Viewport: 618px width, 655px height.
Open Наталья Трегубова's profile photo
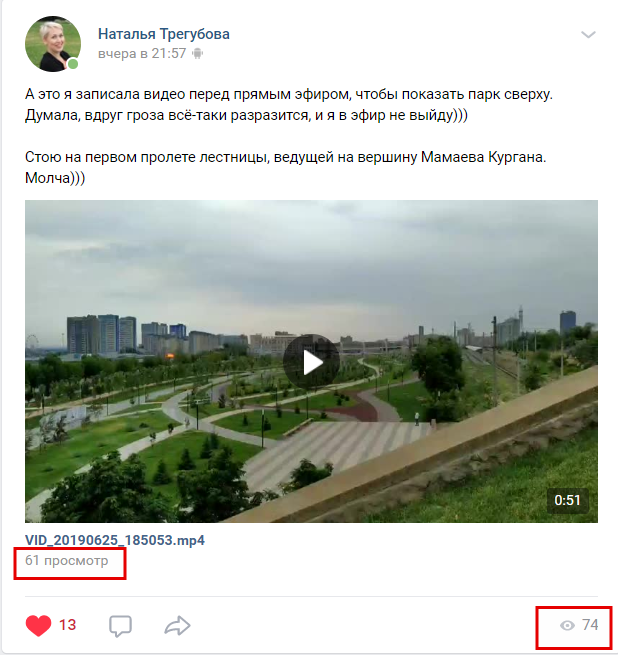point(53,44)
